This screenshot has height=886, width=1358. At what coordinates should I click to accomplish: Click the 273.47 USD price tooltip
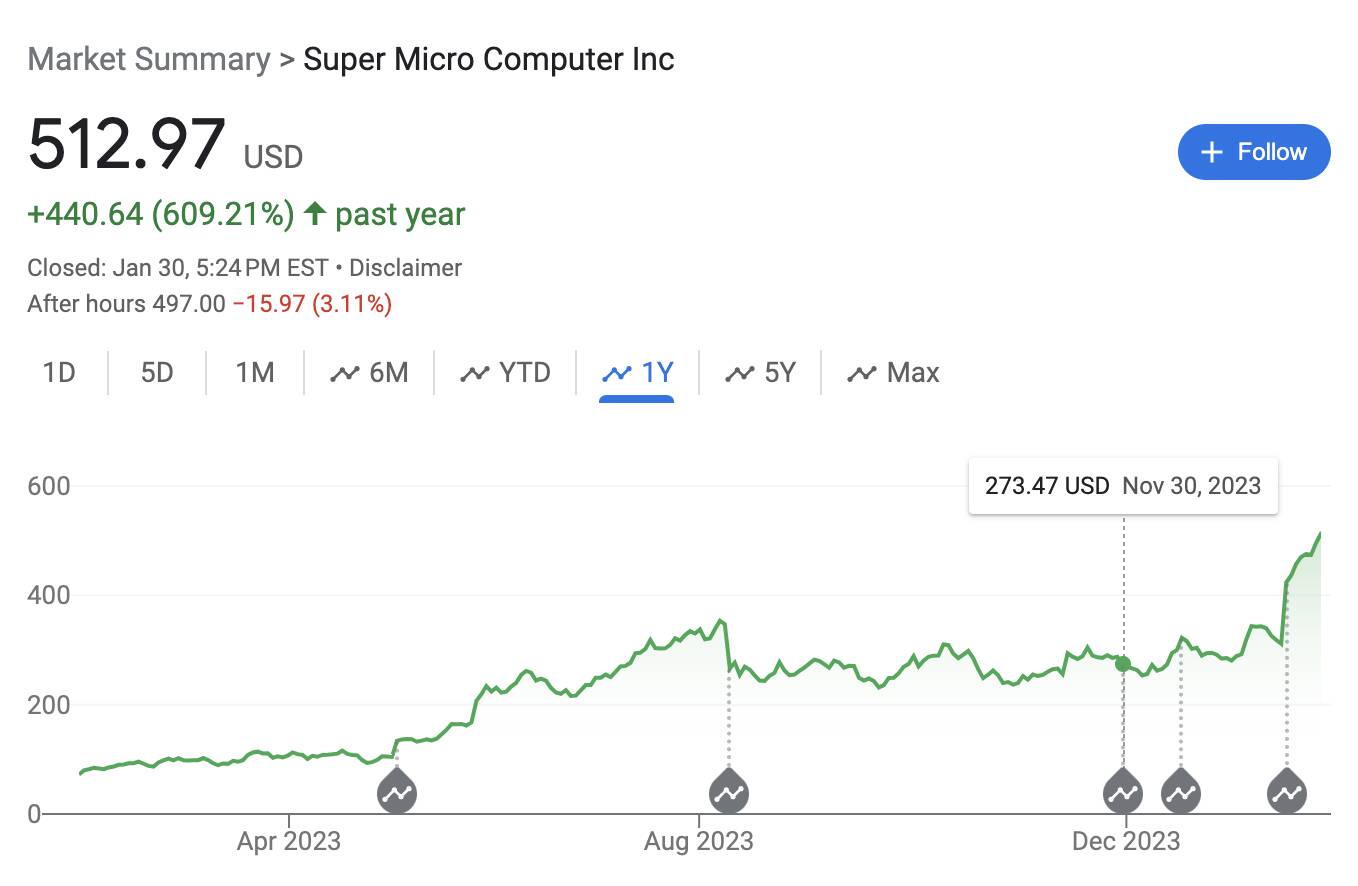click(x=1122, y=486)
